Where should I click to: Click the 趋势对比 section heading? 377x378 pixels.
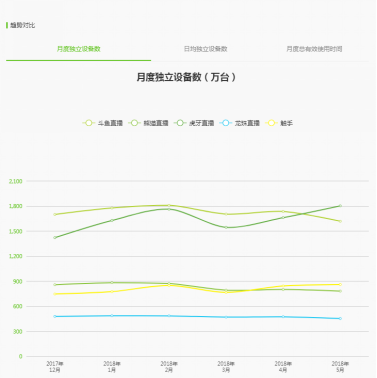(x=23, y=25)
